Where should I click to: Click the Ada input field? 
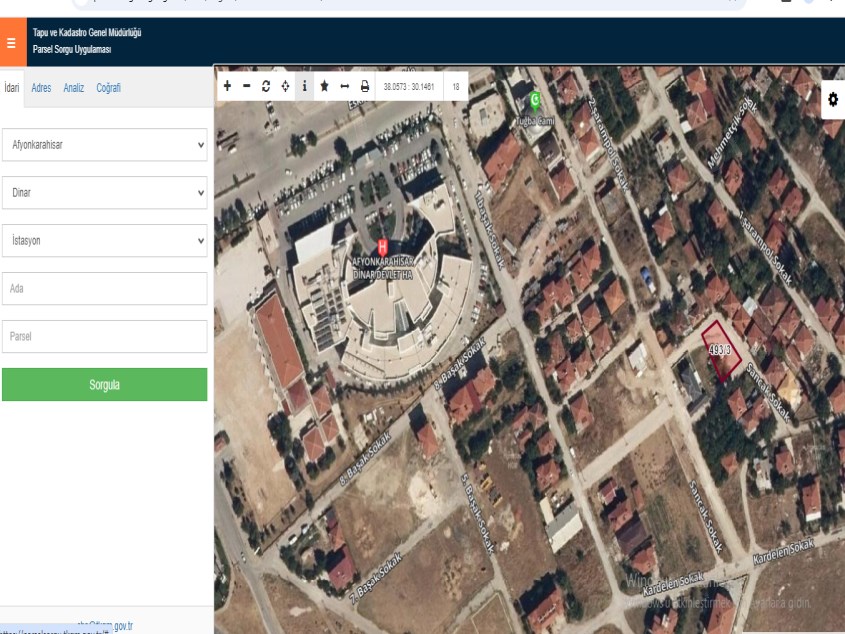(x=104, y=288)
